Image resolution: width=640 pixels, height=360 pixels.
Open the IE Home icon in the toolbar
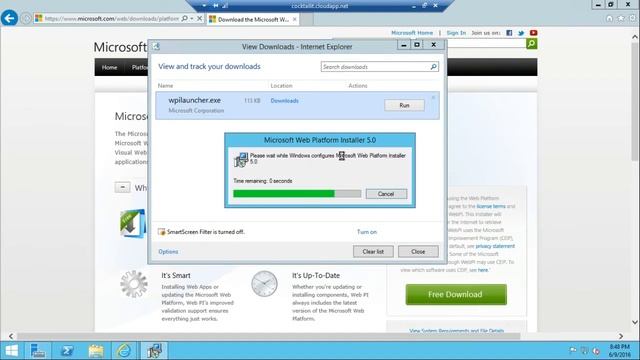pos(609,18)
